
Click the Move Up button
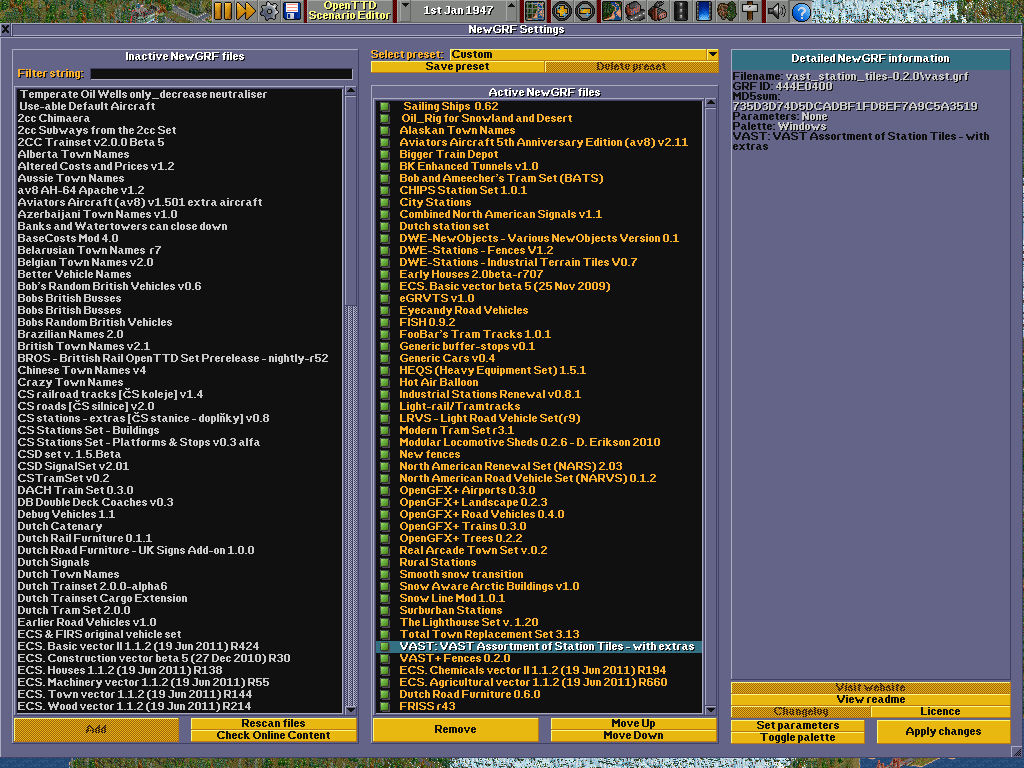(633, 724)
